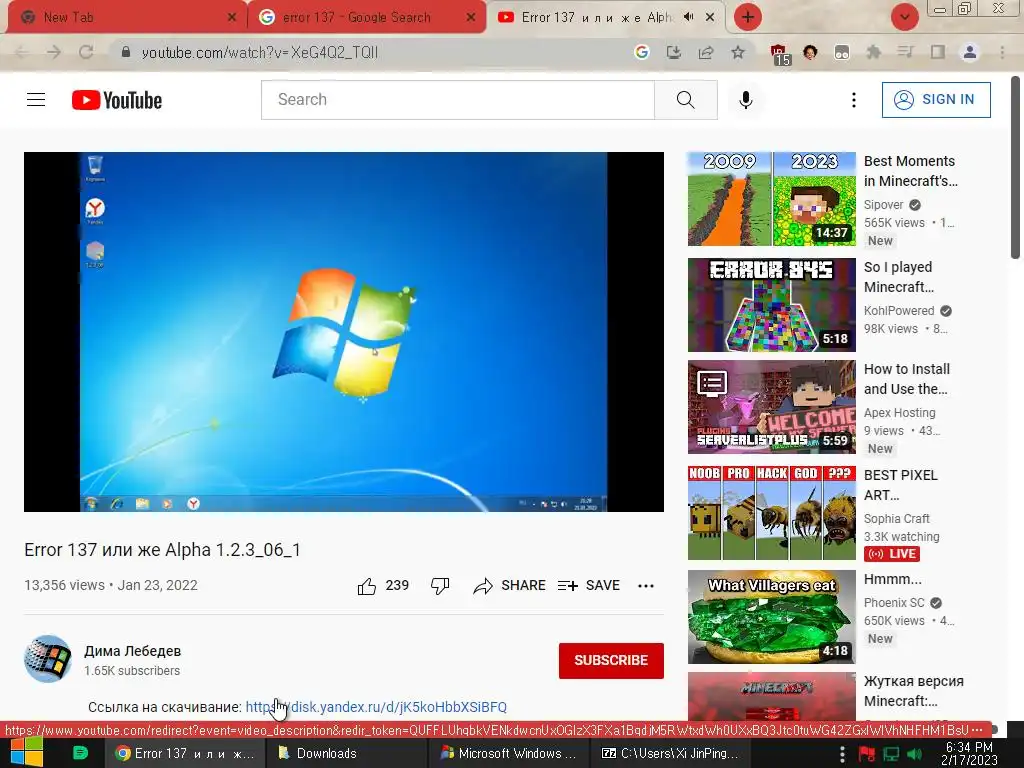Click the address bar URL
The height and width of the screenshot is (768, 1024).
click(259, 53)
